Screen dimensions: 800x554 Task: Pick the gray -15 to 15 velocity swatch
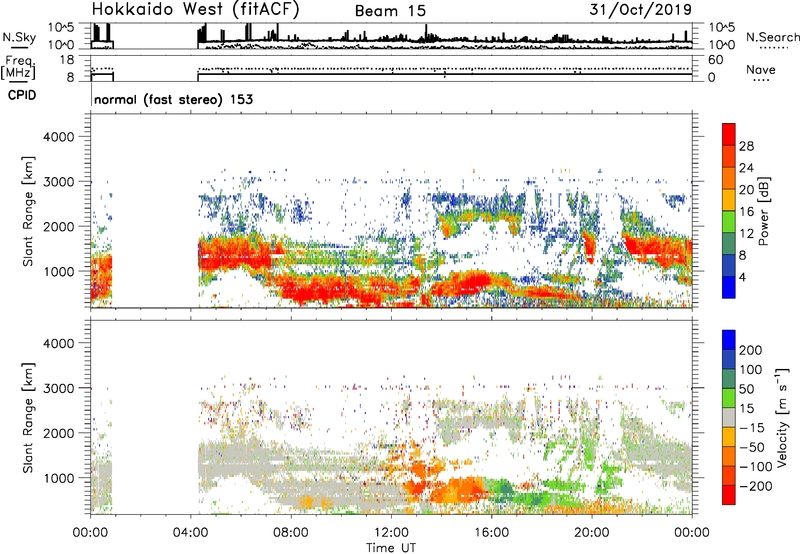pyautogui.click(x=729, y=417)
